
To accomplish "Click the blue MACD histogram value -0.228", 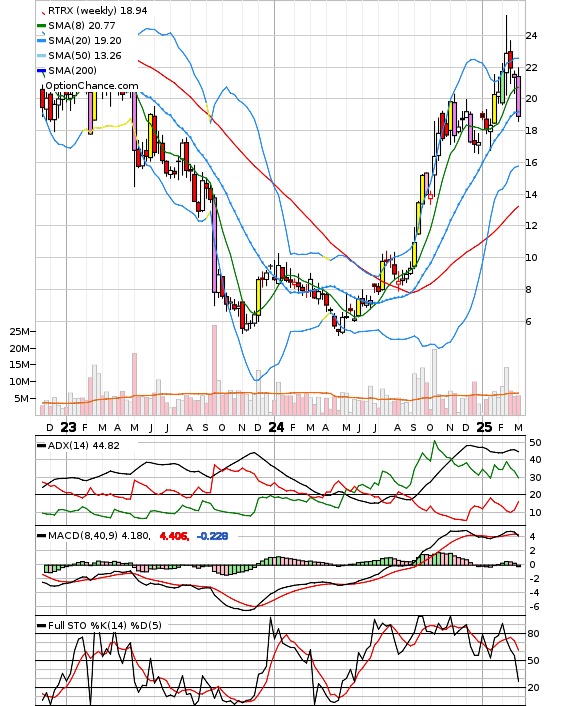I will coord(213,536).
